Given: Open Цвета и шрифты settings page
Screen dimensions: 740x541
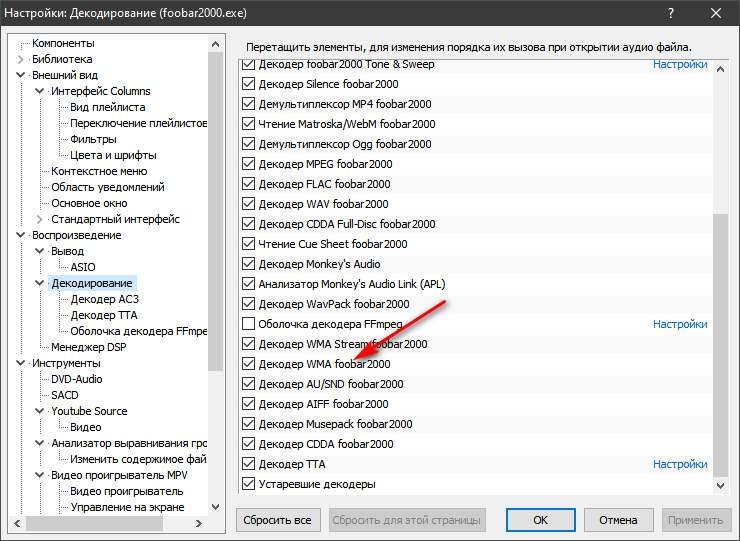Looking at the screenshot, I should 113,155.
